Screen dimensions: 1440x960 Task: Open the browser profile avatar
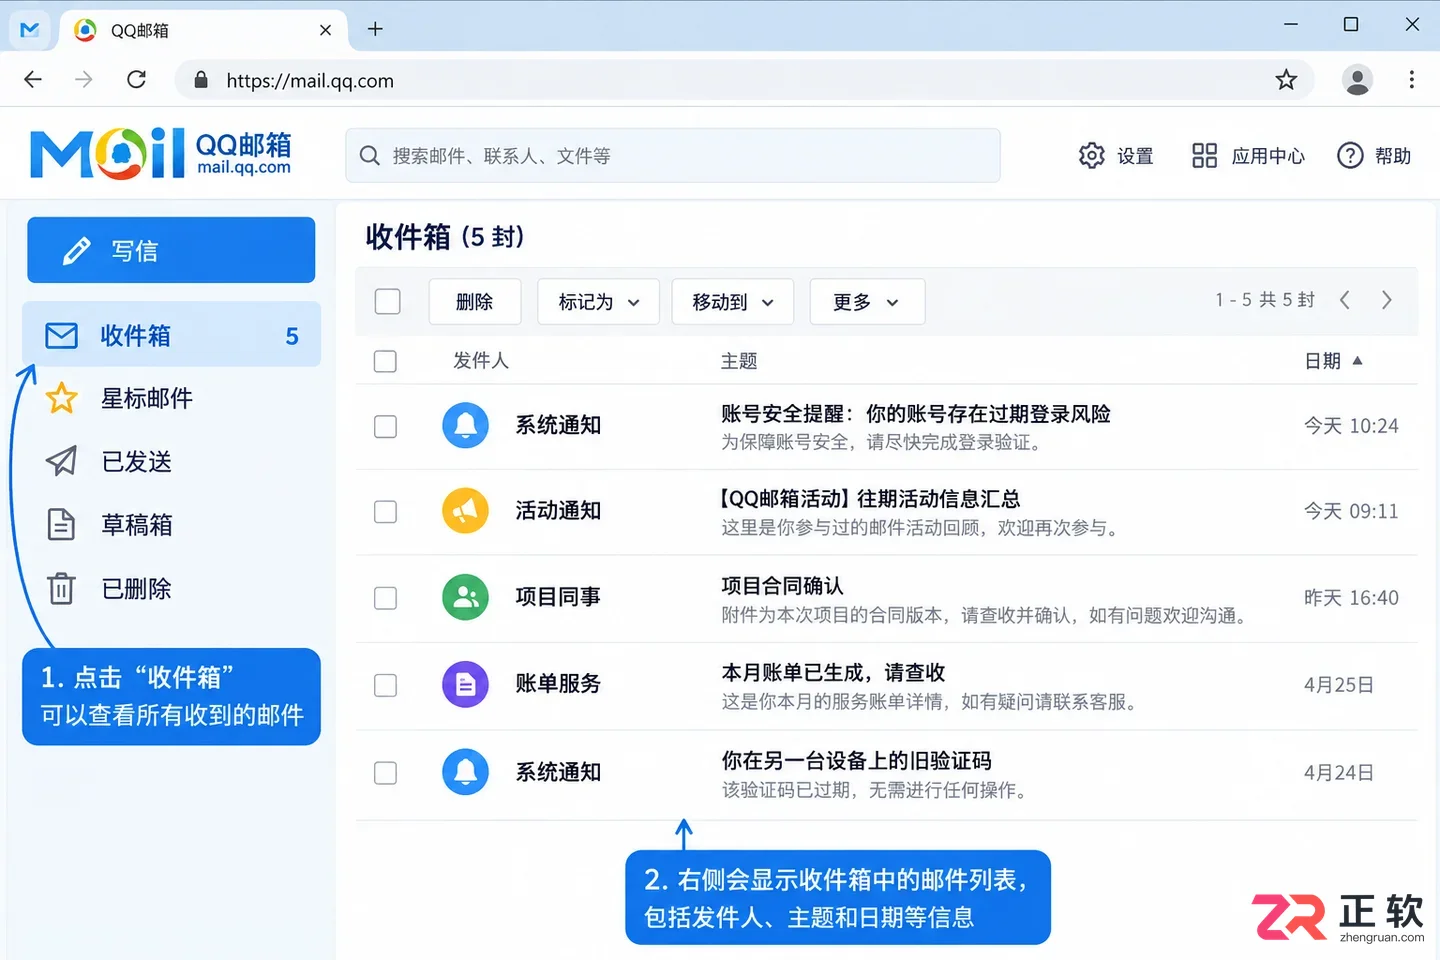[x=1357, y=80]
